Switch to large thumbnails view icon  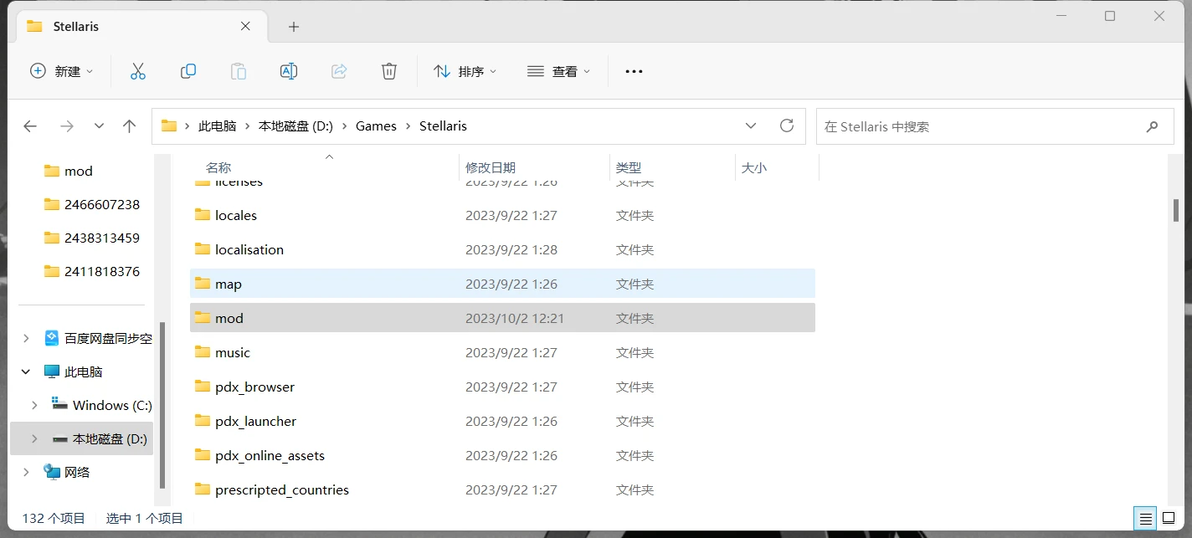click(x=1168, y=518)
